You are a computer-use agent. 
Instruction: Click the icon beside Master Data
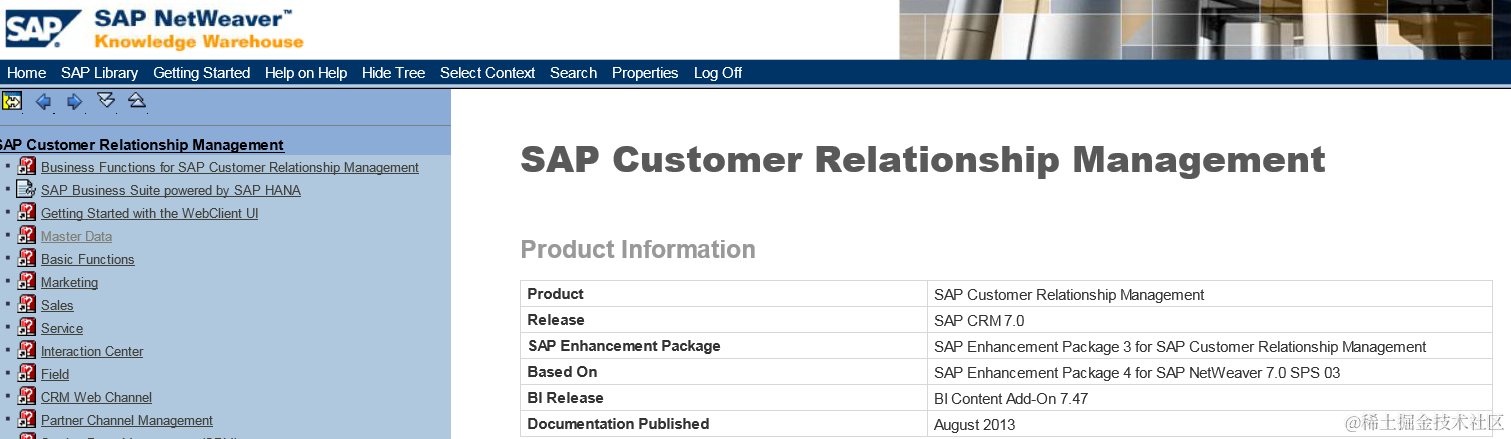[26, 235]
